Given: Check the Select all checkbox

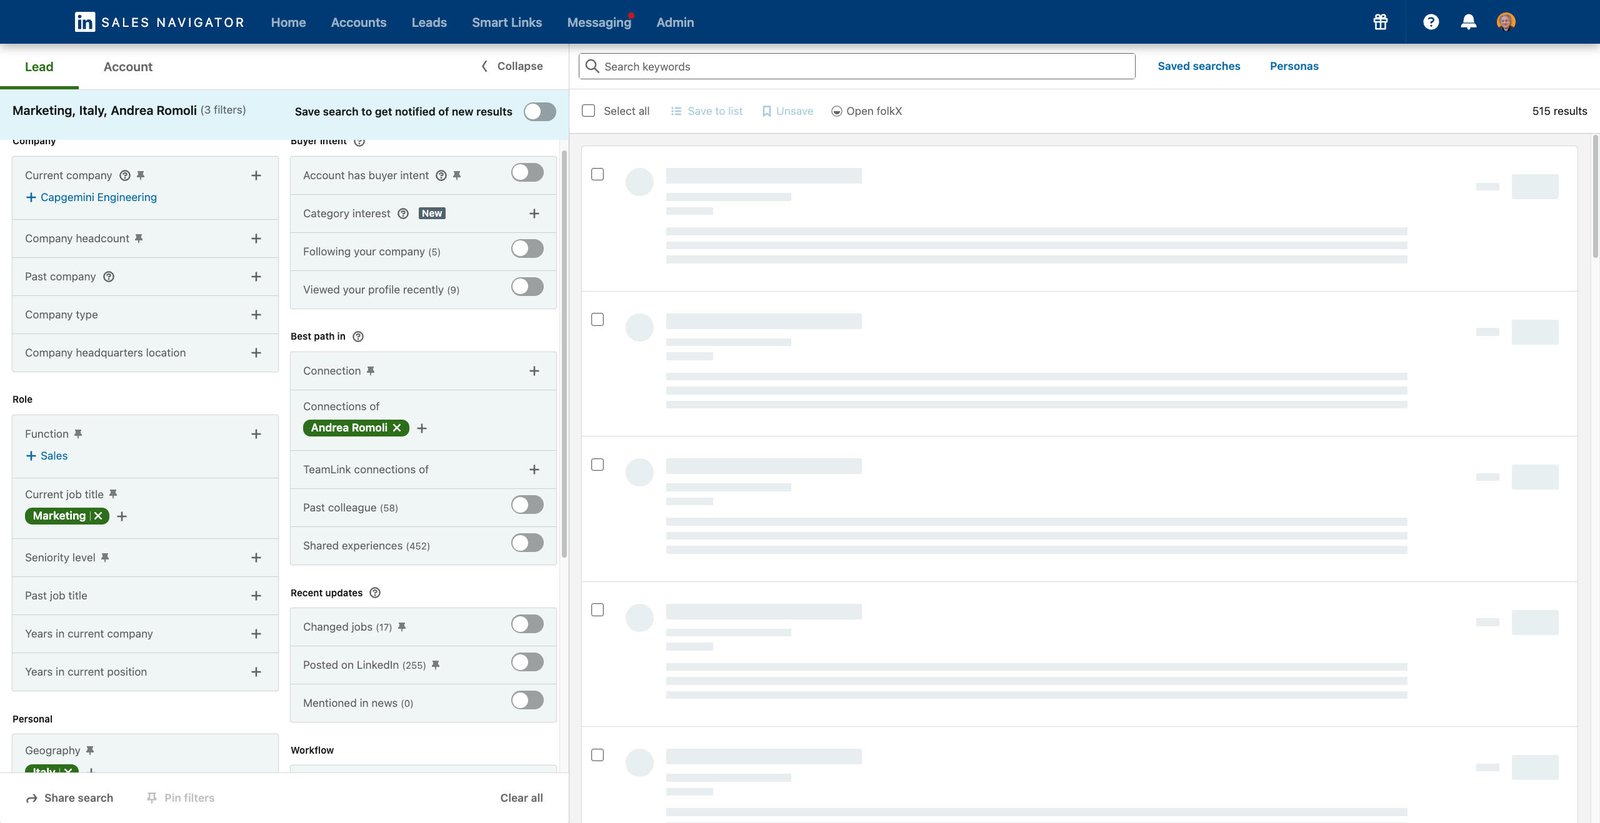Looking at the screenshot, I should tap(589, 111).
